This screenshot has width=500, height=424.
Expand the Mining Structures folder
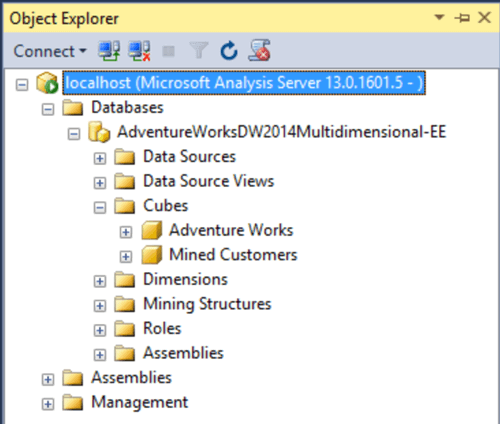point(100,306)
